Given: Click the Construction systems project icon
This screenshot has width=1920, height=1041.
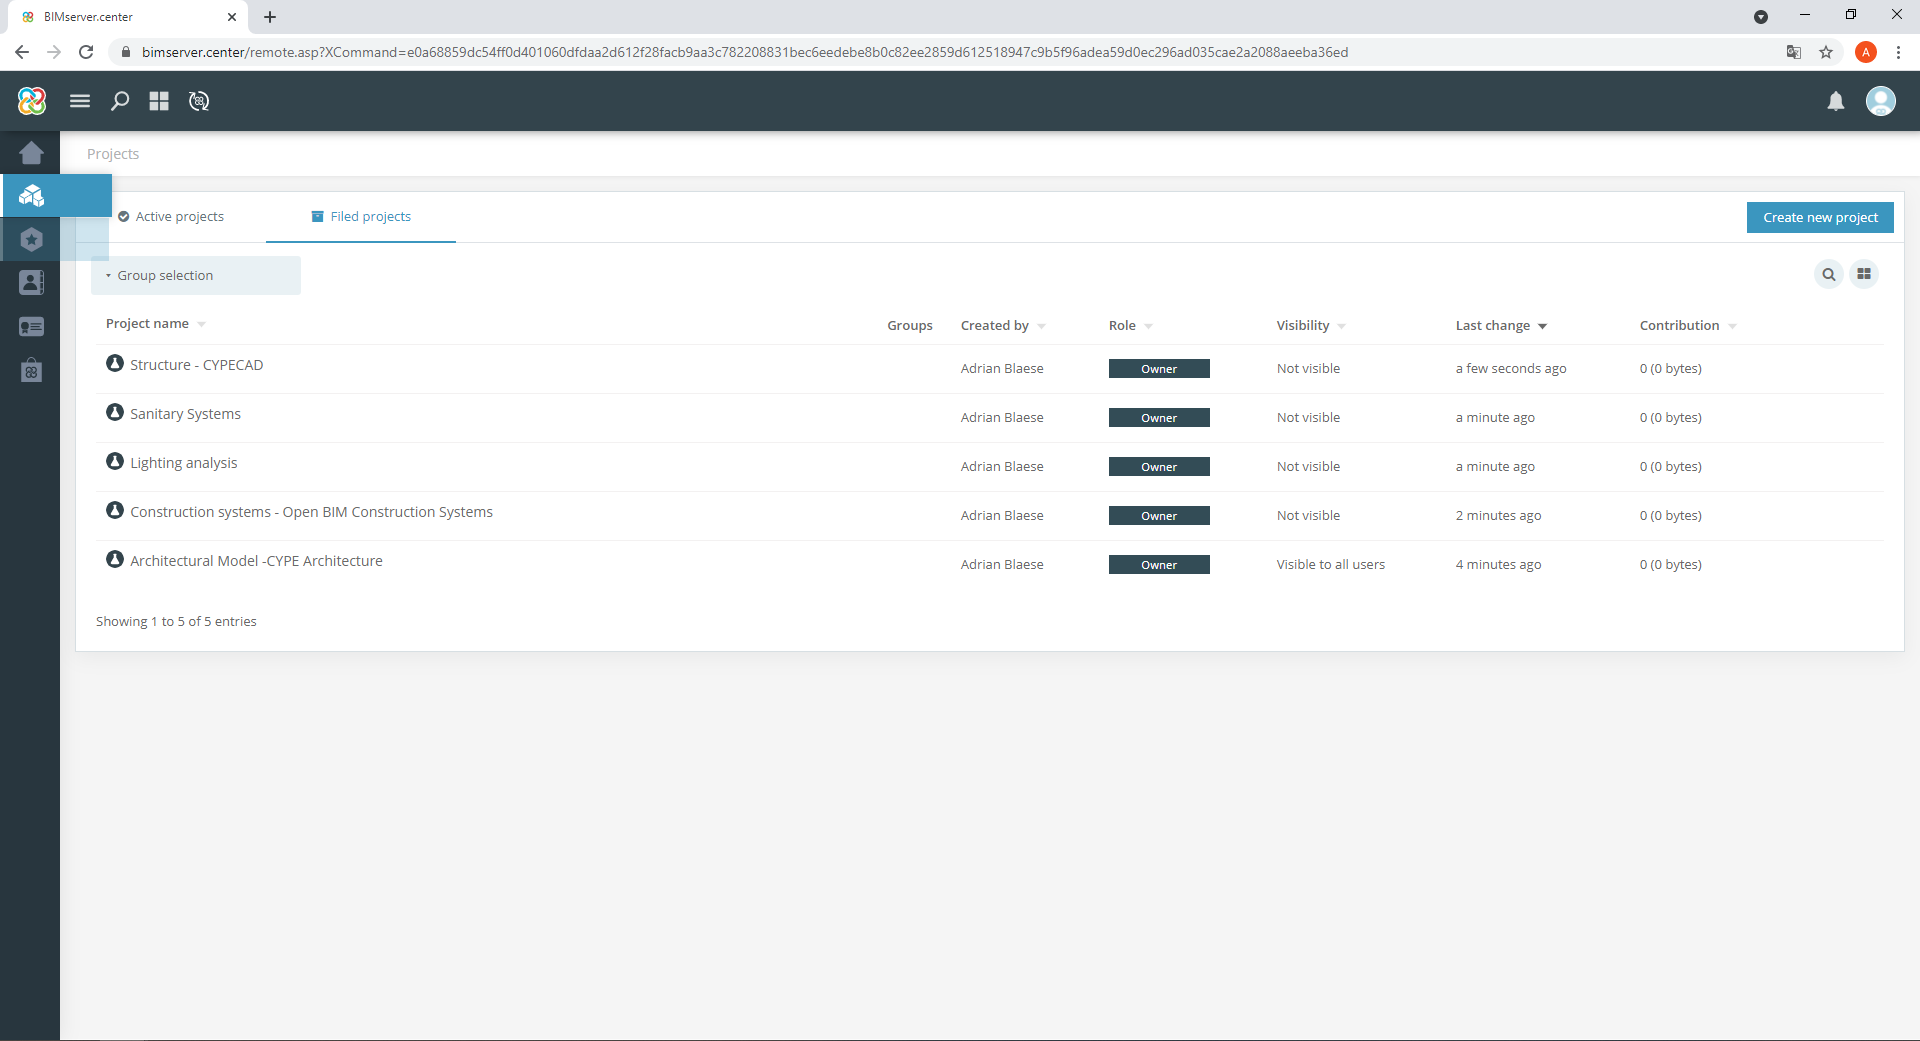Looking at the screenshot, I should tap(115, 510).
